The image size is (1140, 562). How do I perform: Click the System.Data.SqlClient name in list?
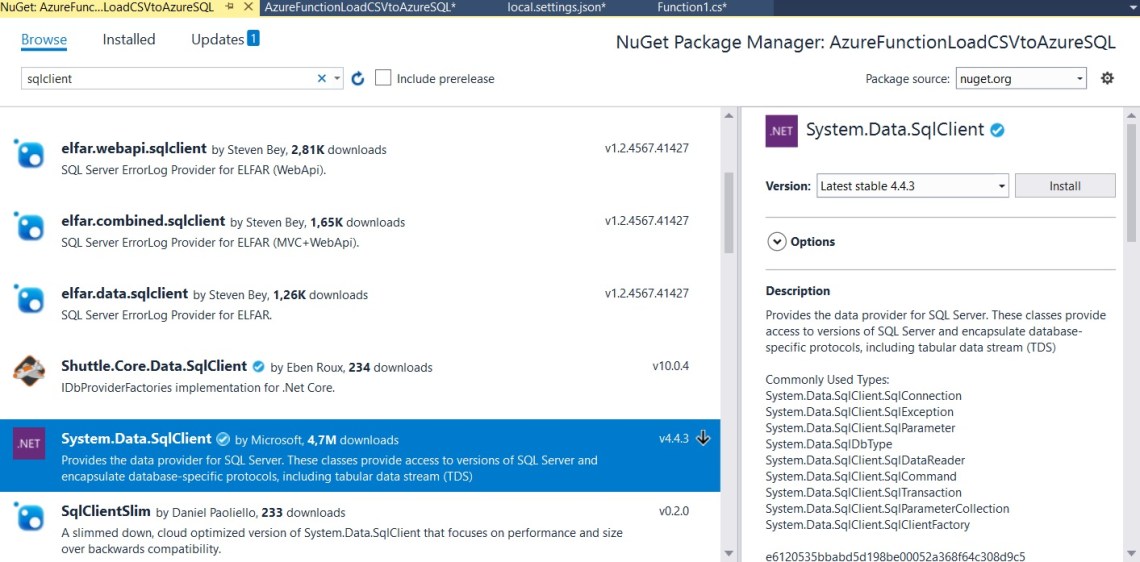click(x=137, y=439)
